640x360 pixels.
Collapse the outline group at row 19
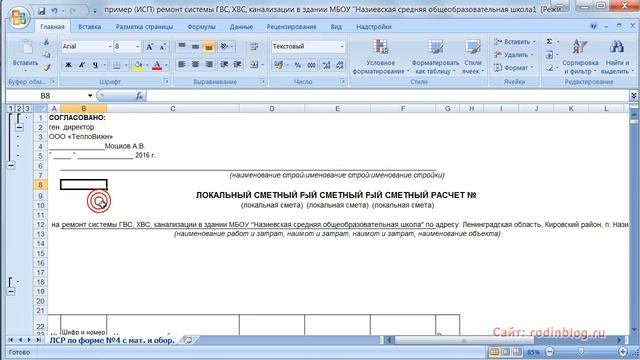point(11,291)
